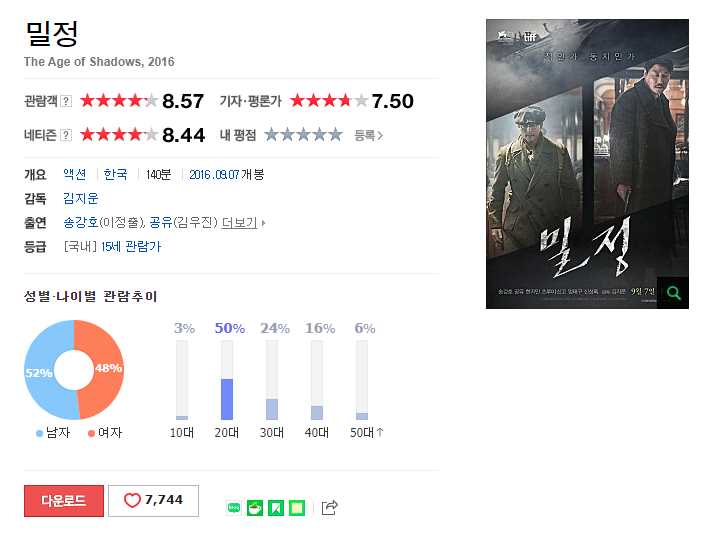Click the magnifier icon on the poster

[x=673, y=292]
